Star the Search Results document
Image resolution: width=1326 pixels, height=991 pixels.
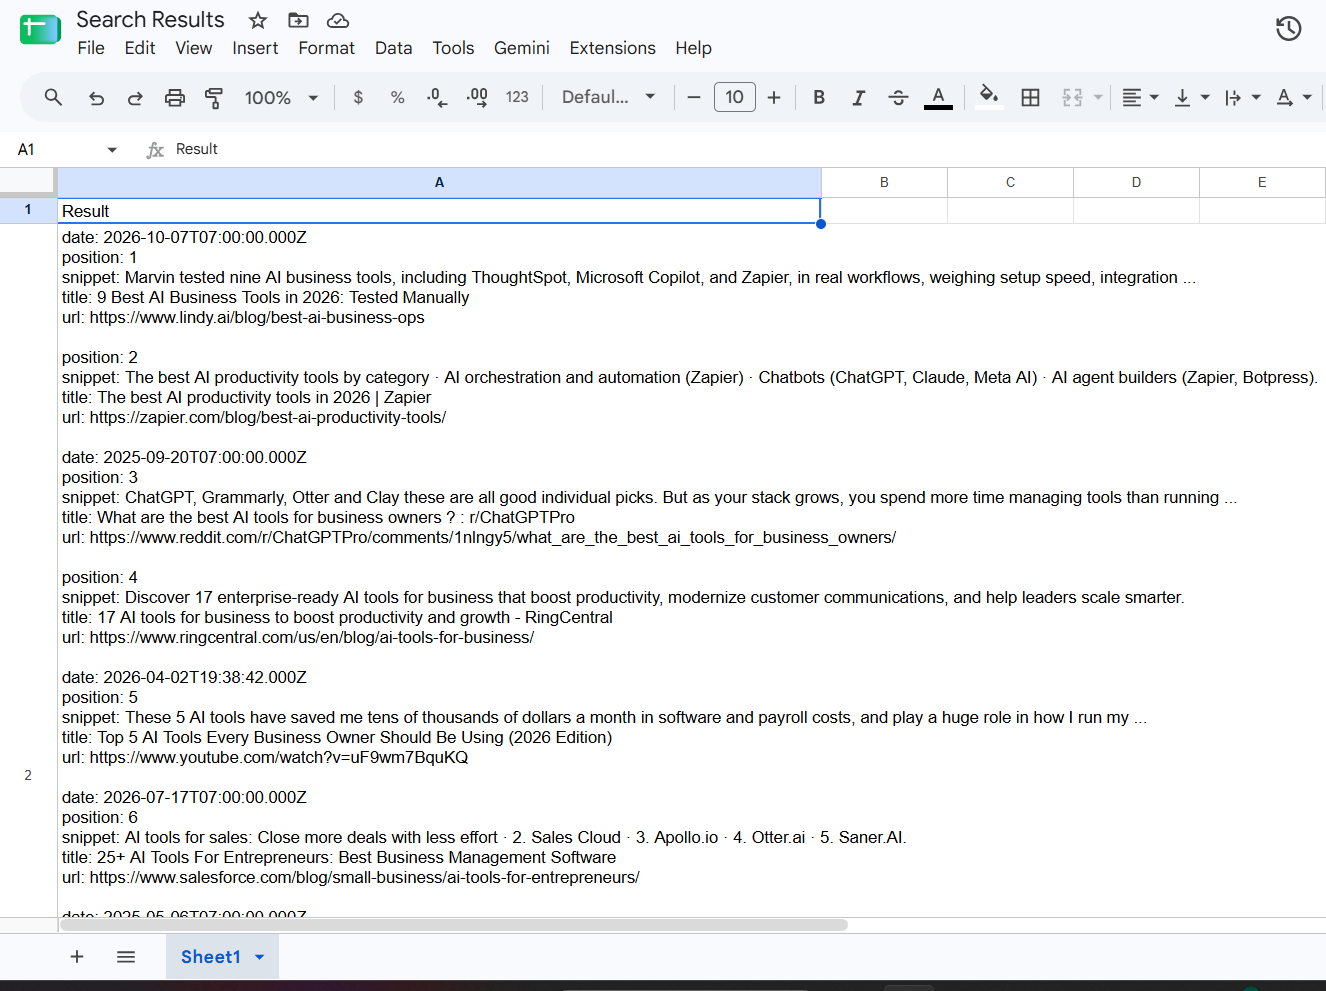[258, 20]
